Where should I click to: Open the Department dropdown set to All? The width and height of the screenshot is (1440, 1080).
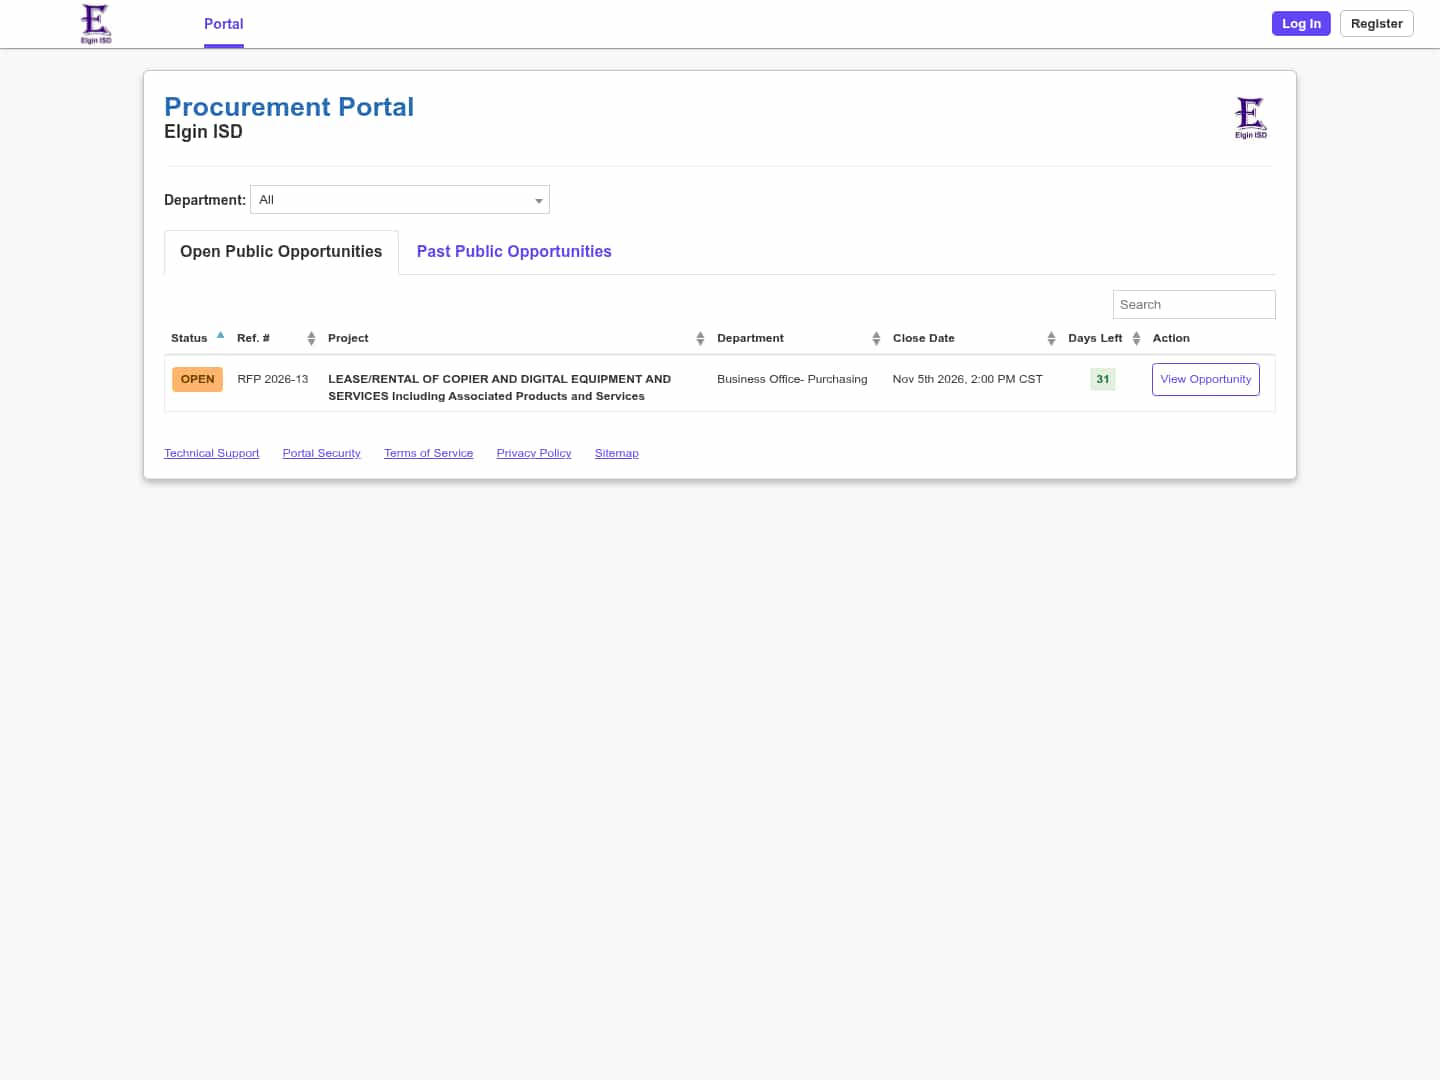[400, 200]
